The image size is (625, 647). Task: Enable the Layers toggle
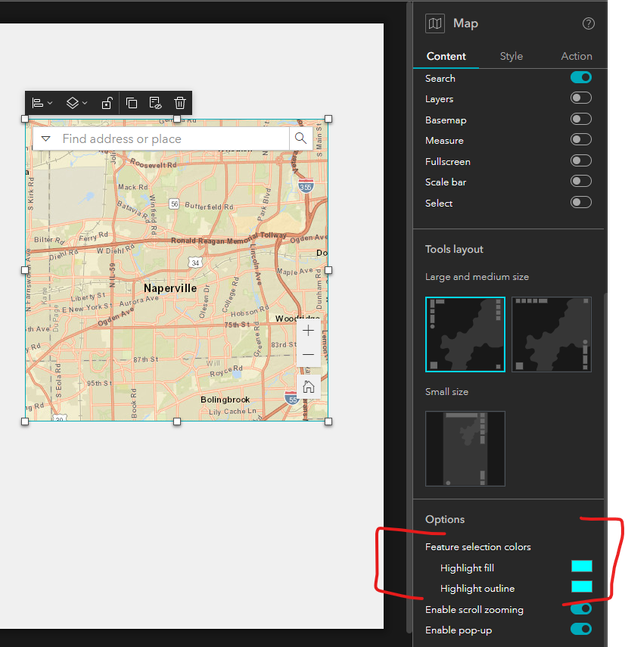point(581,98)
